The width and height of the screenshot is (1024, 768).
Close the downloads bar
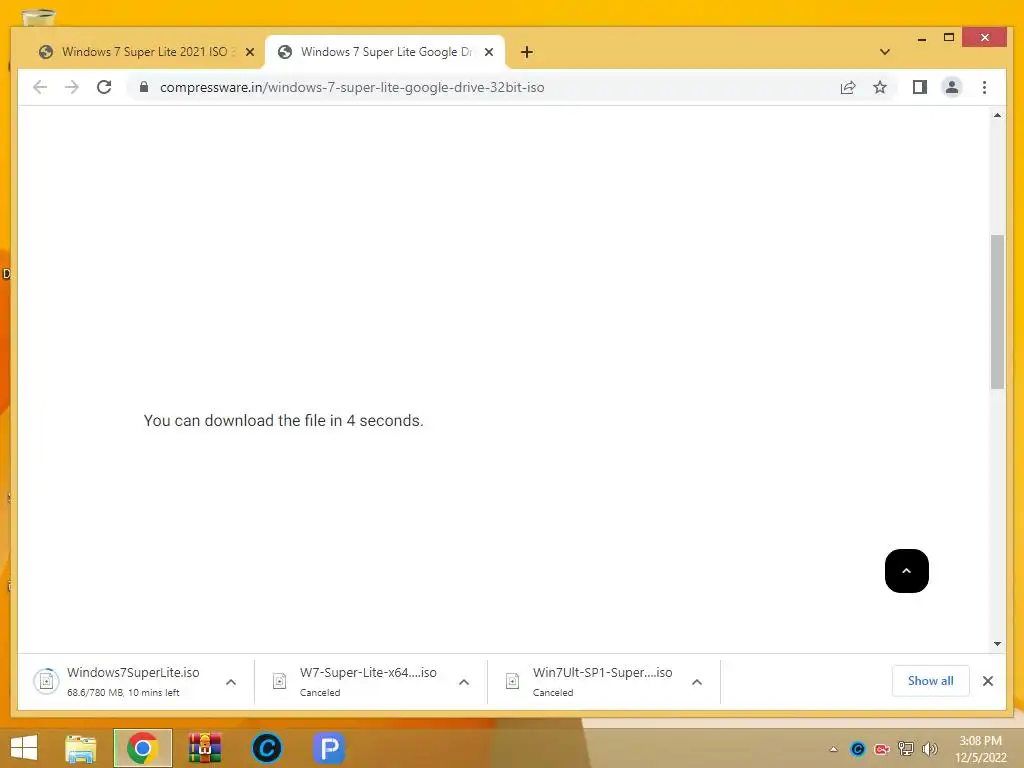(987, 681)
